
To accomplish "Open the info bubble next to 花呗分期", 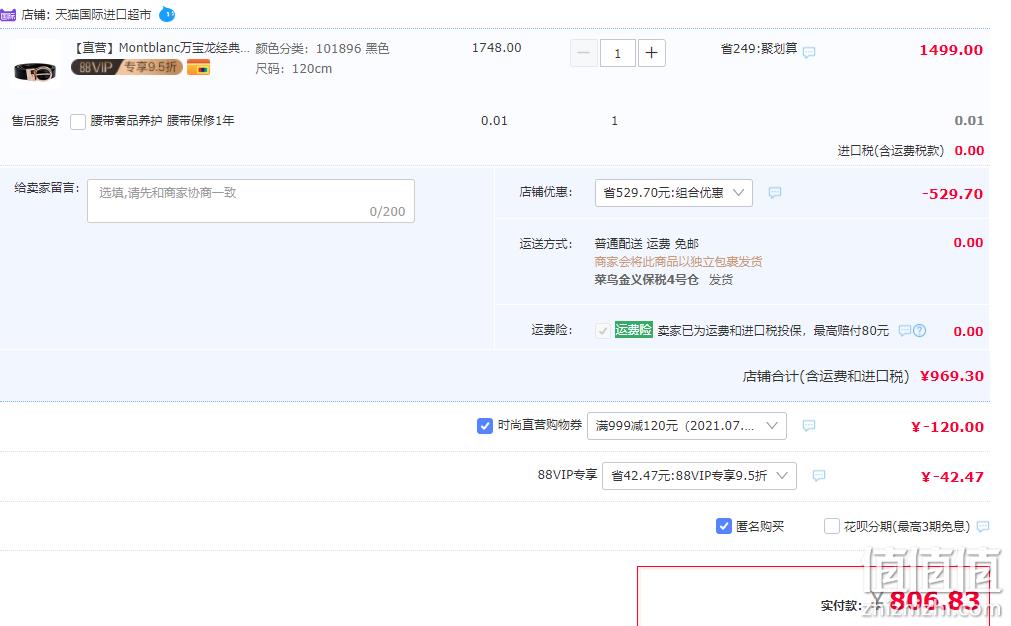I will point(983,527).
